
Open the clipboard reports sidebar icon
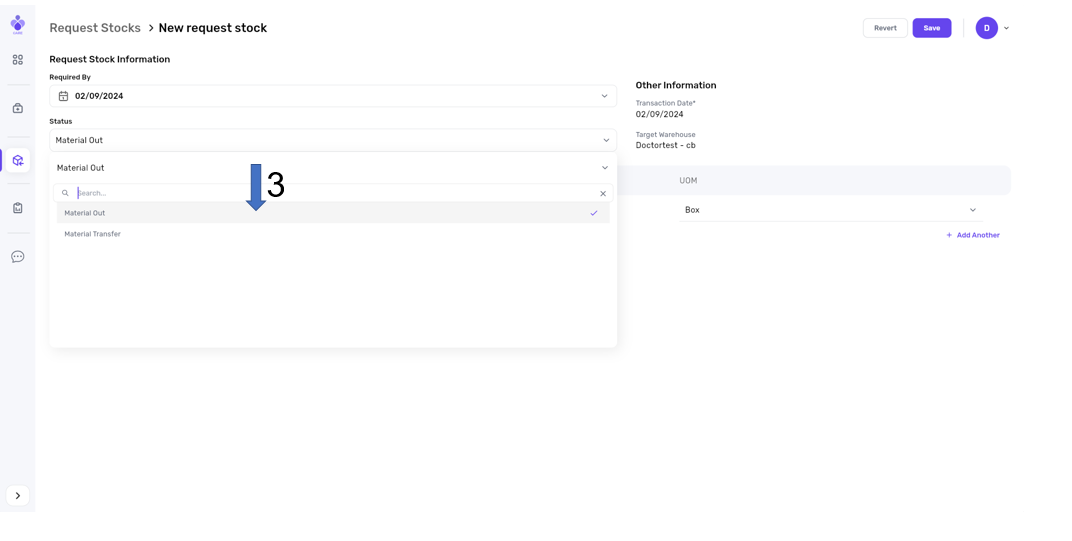(x=18, y=208)
